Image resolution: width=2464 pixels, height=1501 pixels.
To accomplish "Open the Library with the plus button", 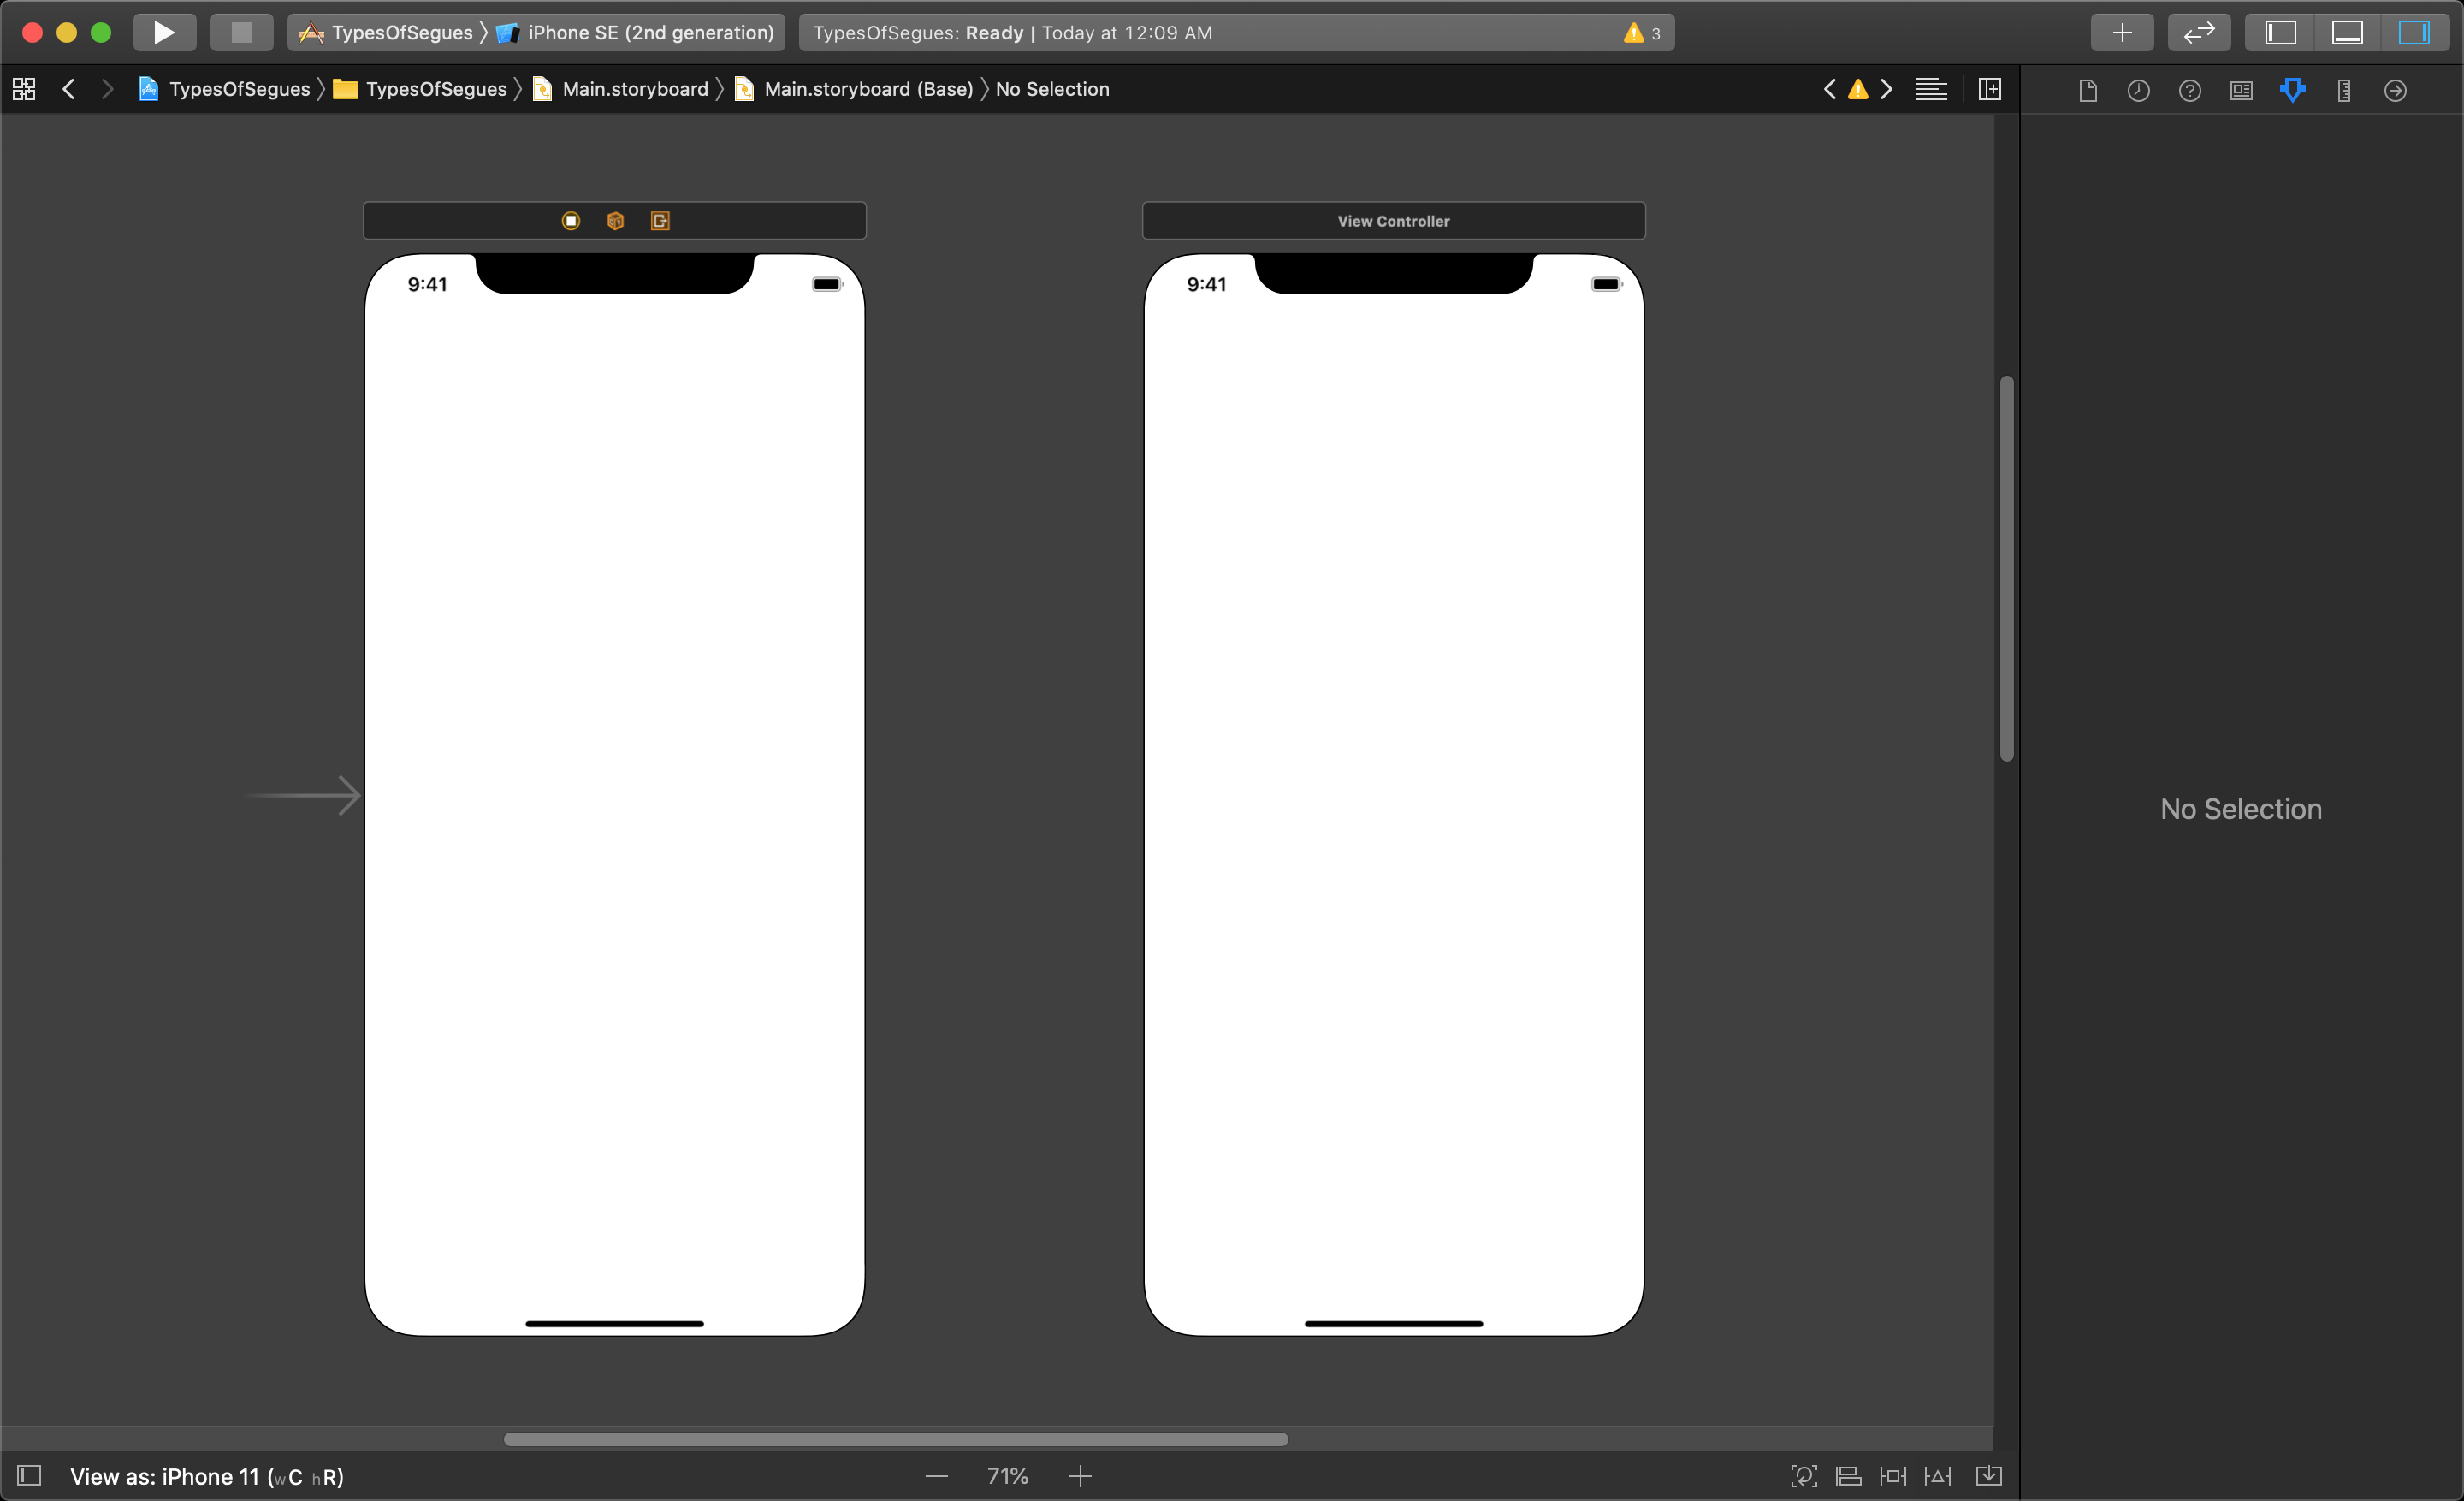I will point(2122,32).
